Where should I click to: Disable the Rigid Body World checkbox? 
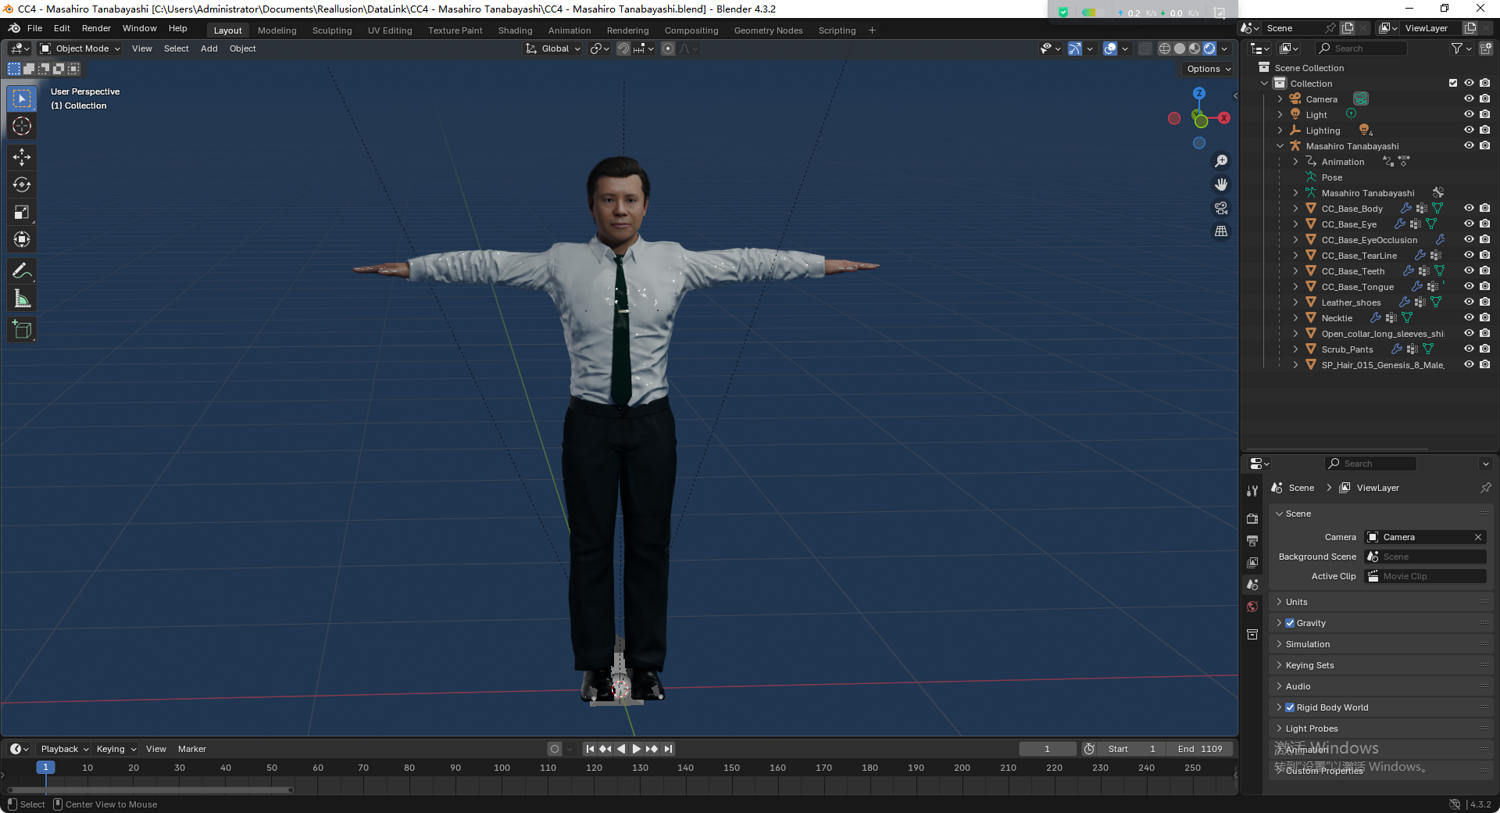pos(1290,708)
